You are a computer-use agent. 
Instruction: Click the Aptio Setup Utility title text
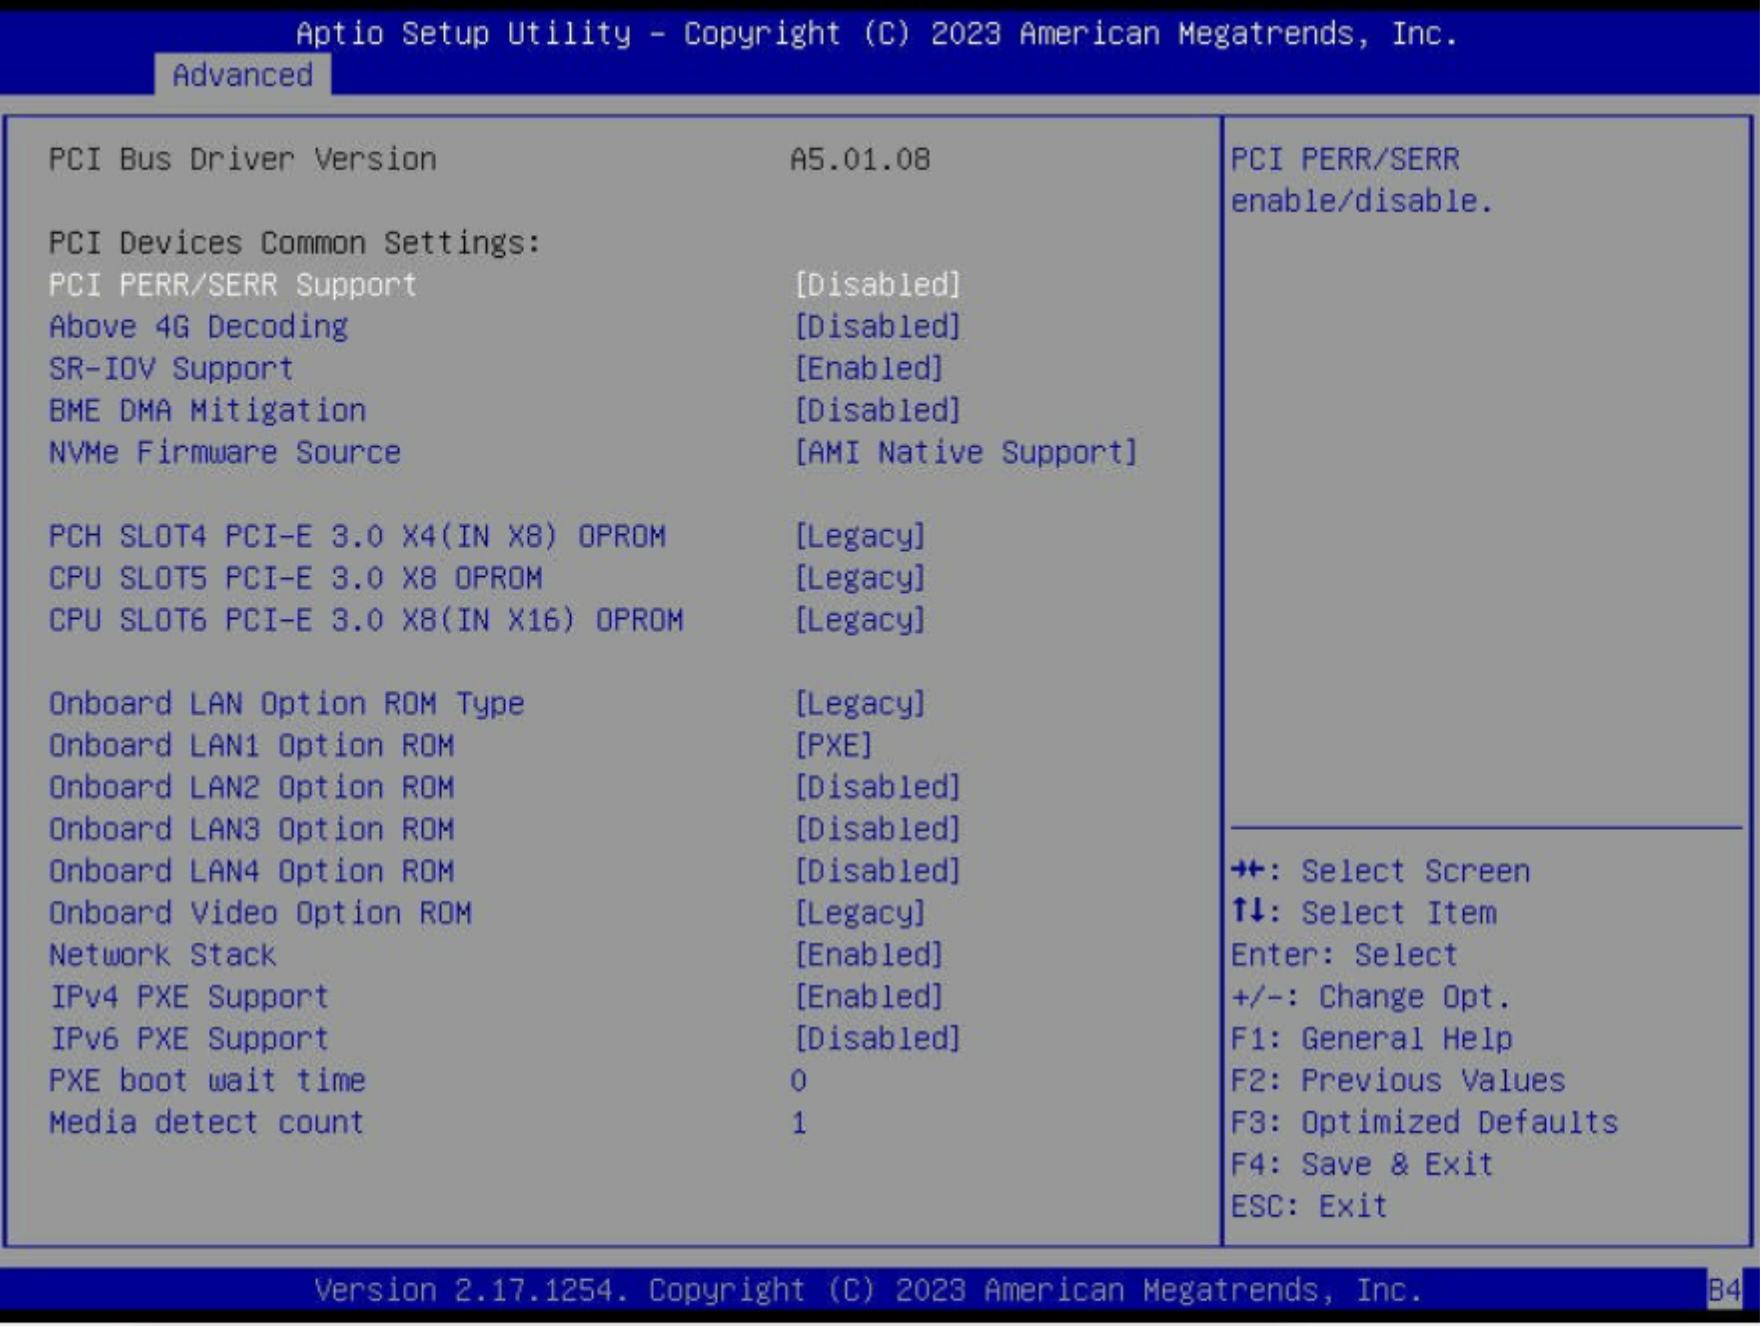[x=877, y=34]
